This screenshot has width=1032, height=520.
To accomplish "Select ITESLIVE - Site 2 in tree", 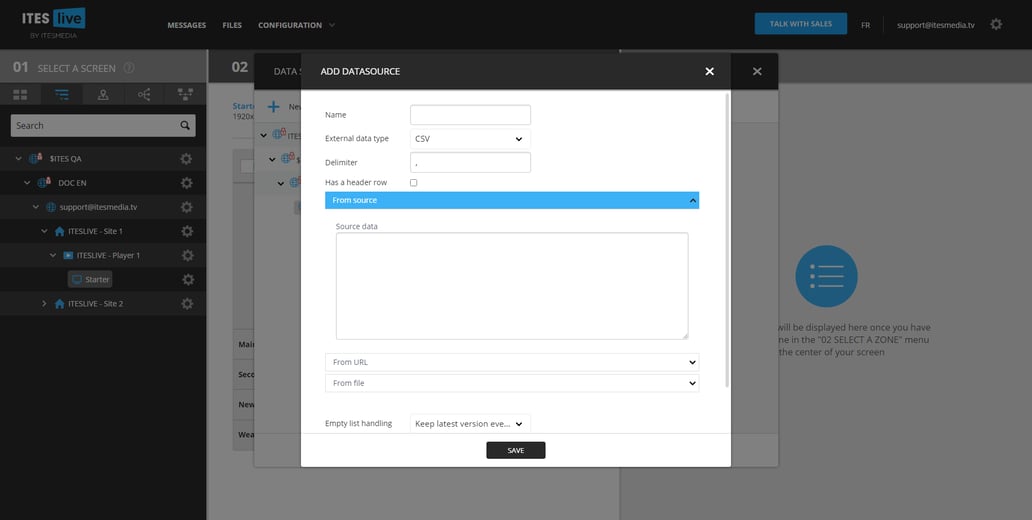I will tap(95, 303).
